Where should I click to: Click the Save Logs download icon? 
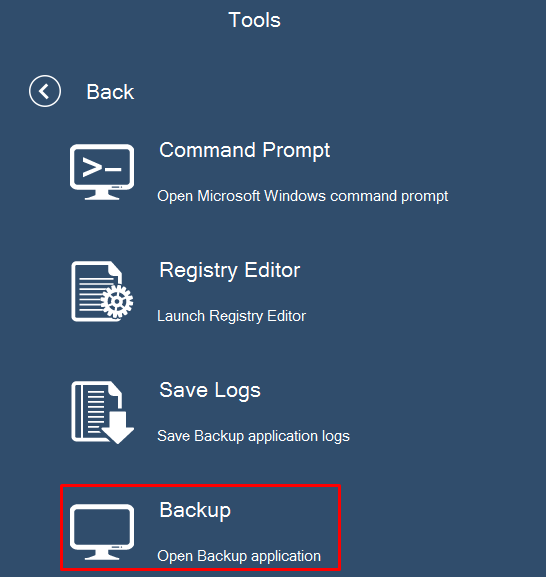point(102,412)
